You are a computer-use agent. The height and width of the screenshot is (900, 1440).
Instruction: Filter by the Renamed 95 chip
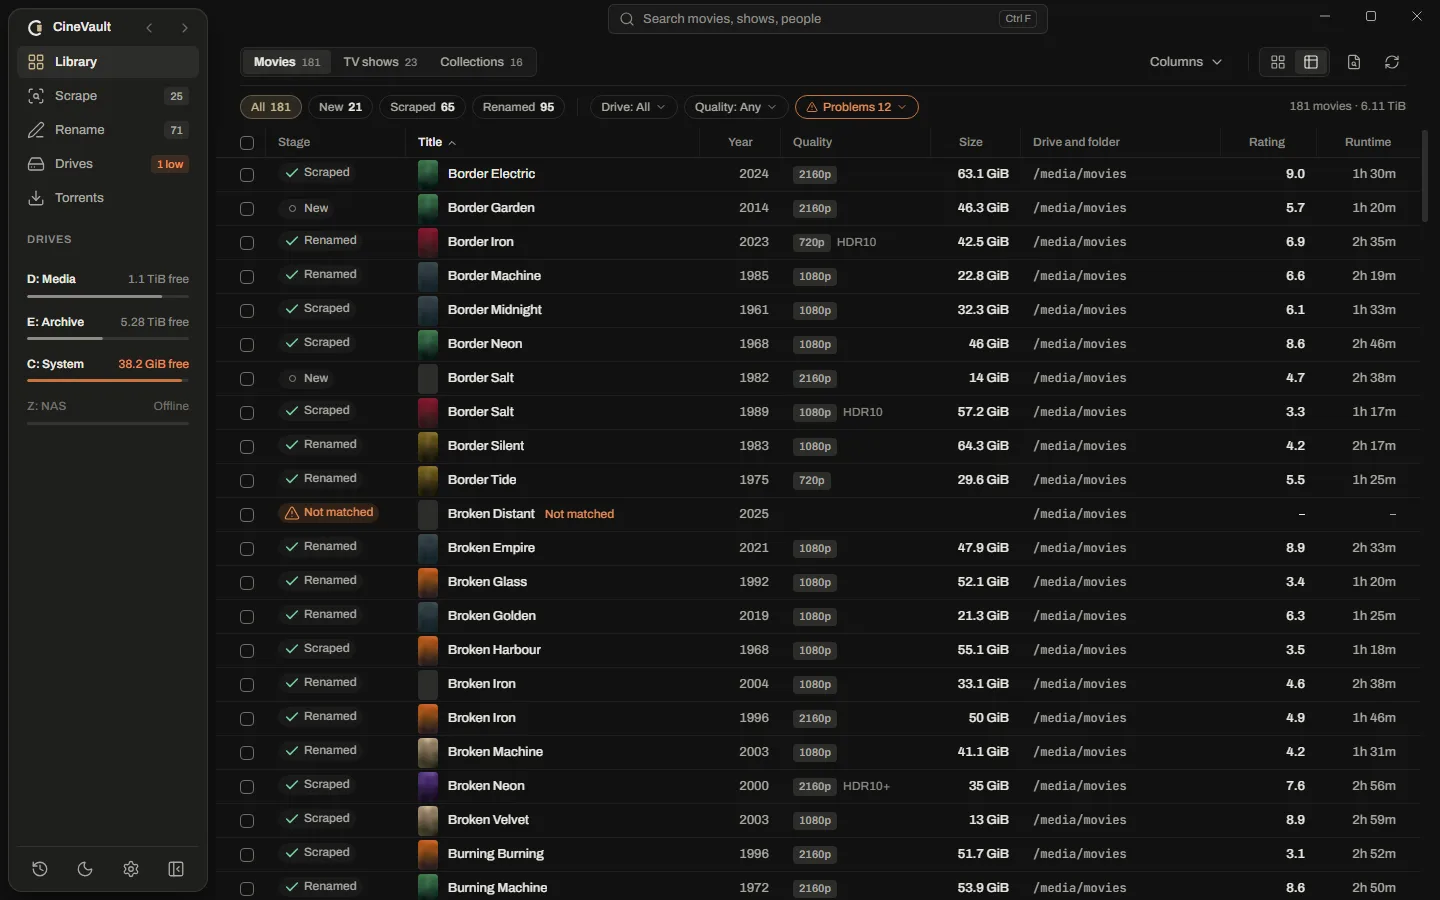click(x=518, y=107)
